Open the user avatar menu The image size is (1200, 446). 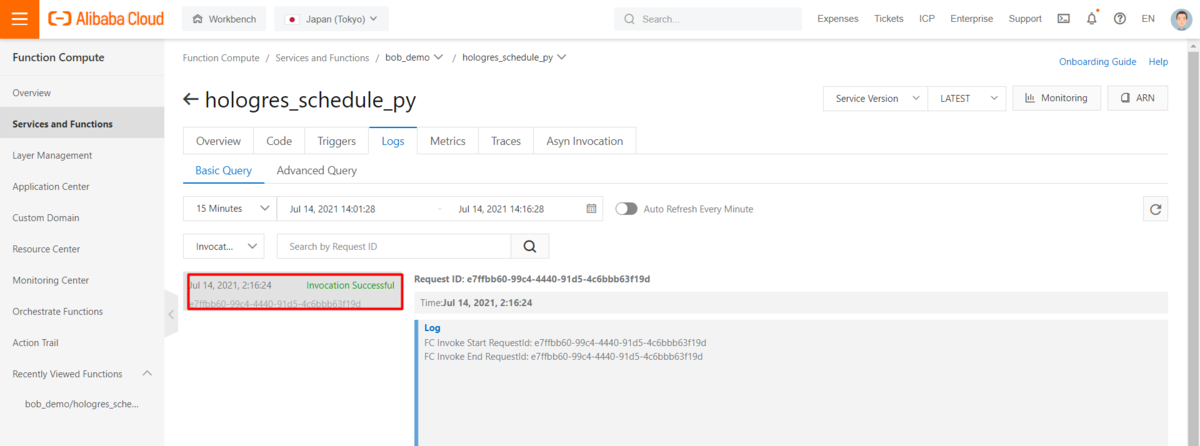point(1181,18)
